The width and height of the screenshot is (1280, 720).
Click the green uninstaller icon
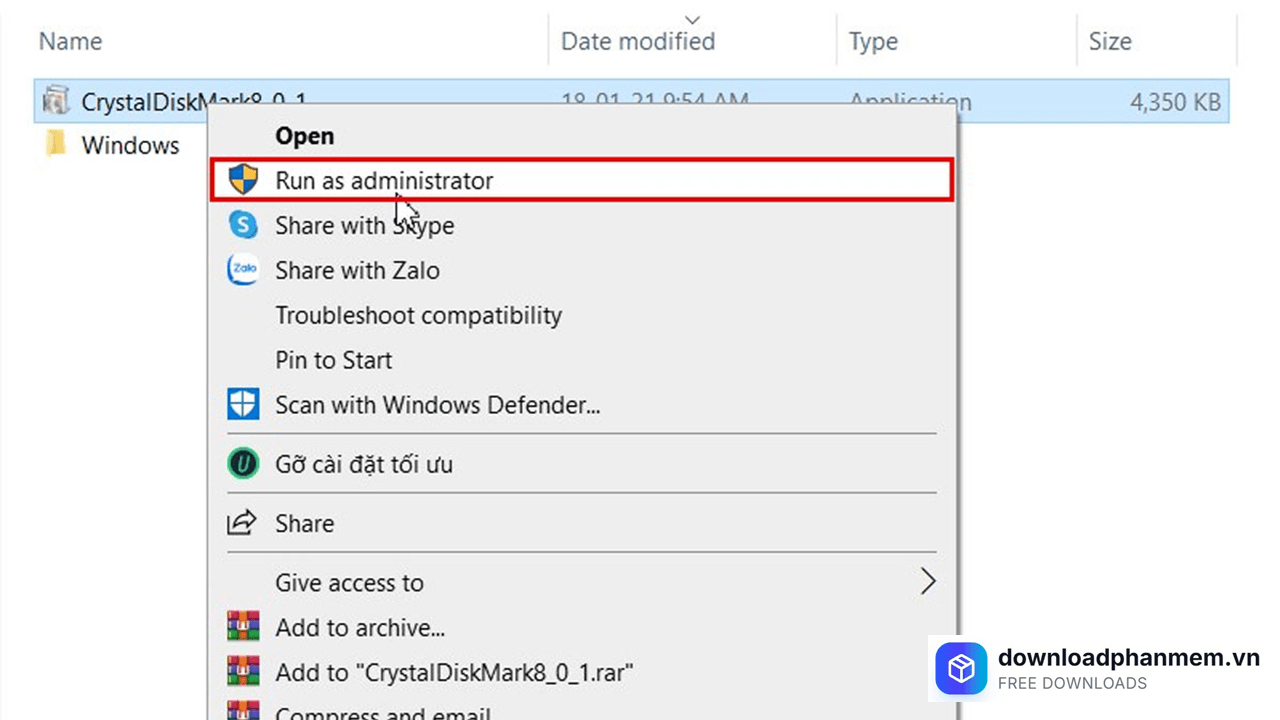[243, 464]
